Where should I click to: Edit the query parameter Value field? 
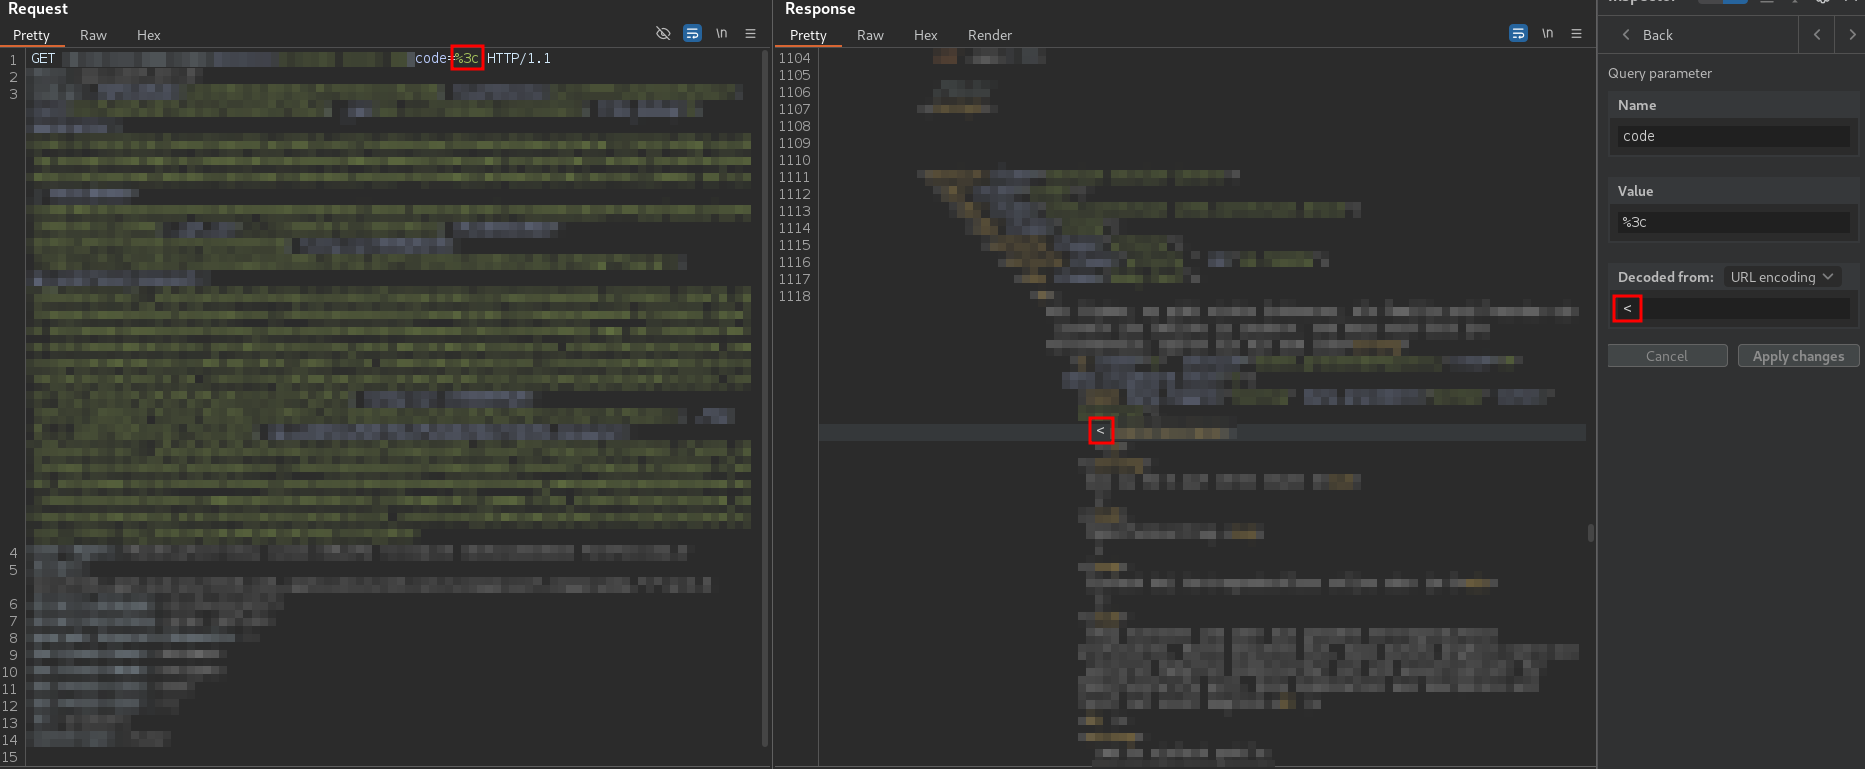point(1733,222)
